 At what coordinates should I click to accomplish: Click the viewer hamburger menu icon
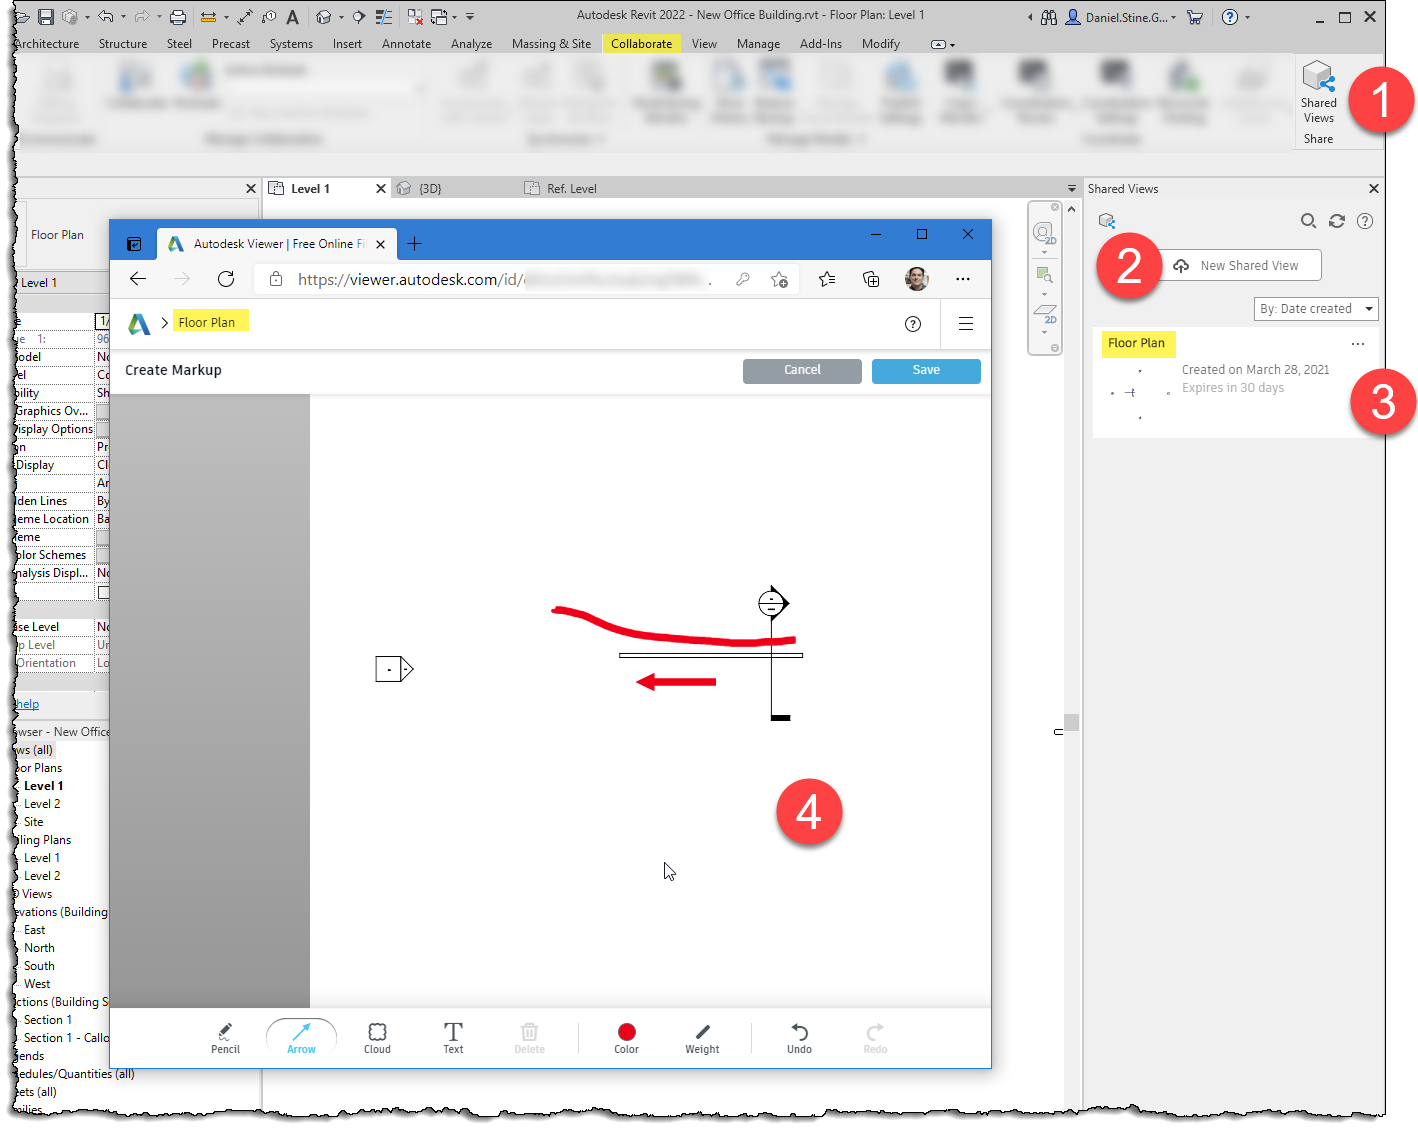pyautogui.click(x=965, y=323)
